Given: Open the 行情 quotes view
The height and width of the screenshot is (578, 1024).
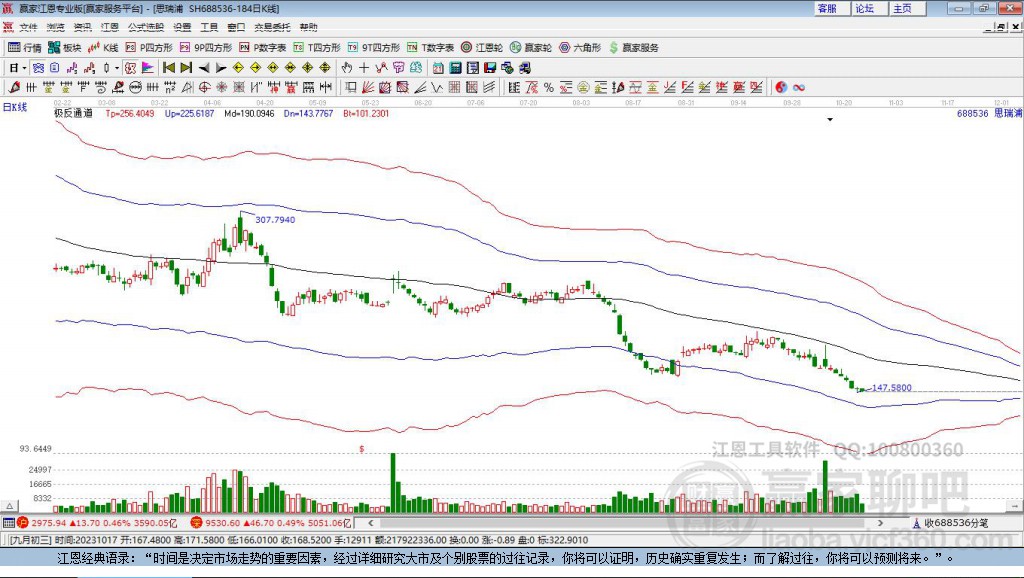Looking at the screenshot, I should [x=25, y=47].
